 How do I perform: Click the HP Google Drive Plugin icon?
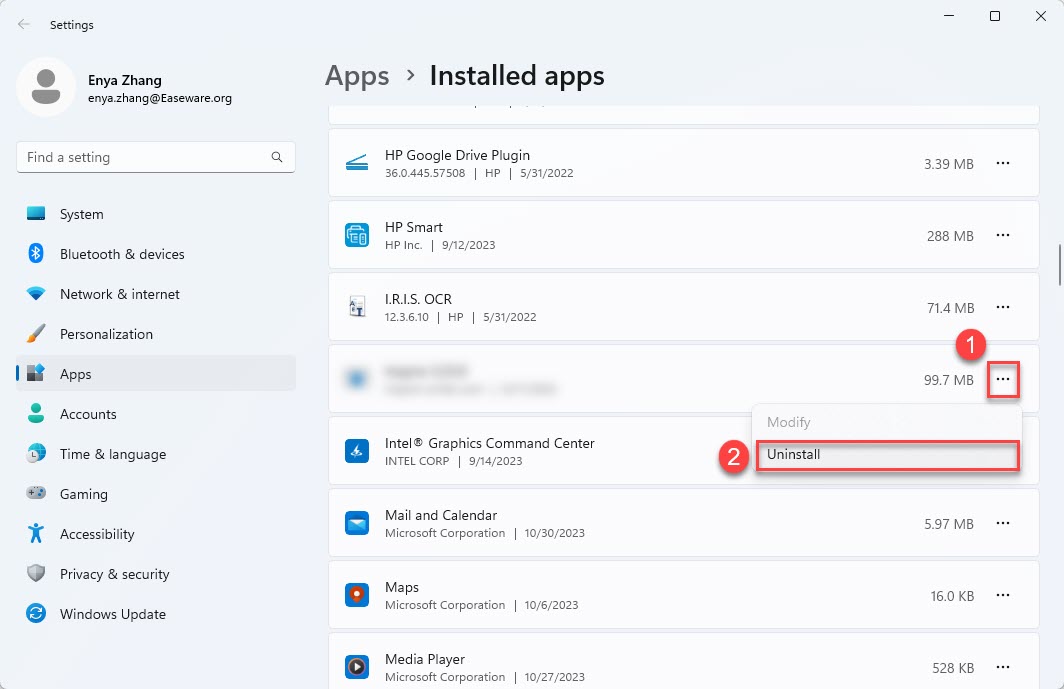pyautogui.click(x=357, y=163)
